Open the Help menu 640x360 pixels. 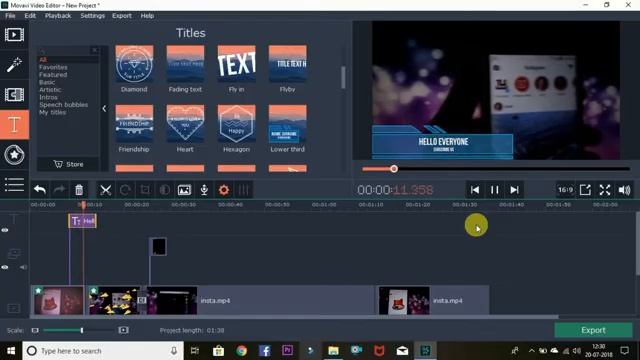[147, 16]
